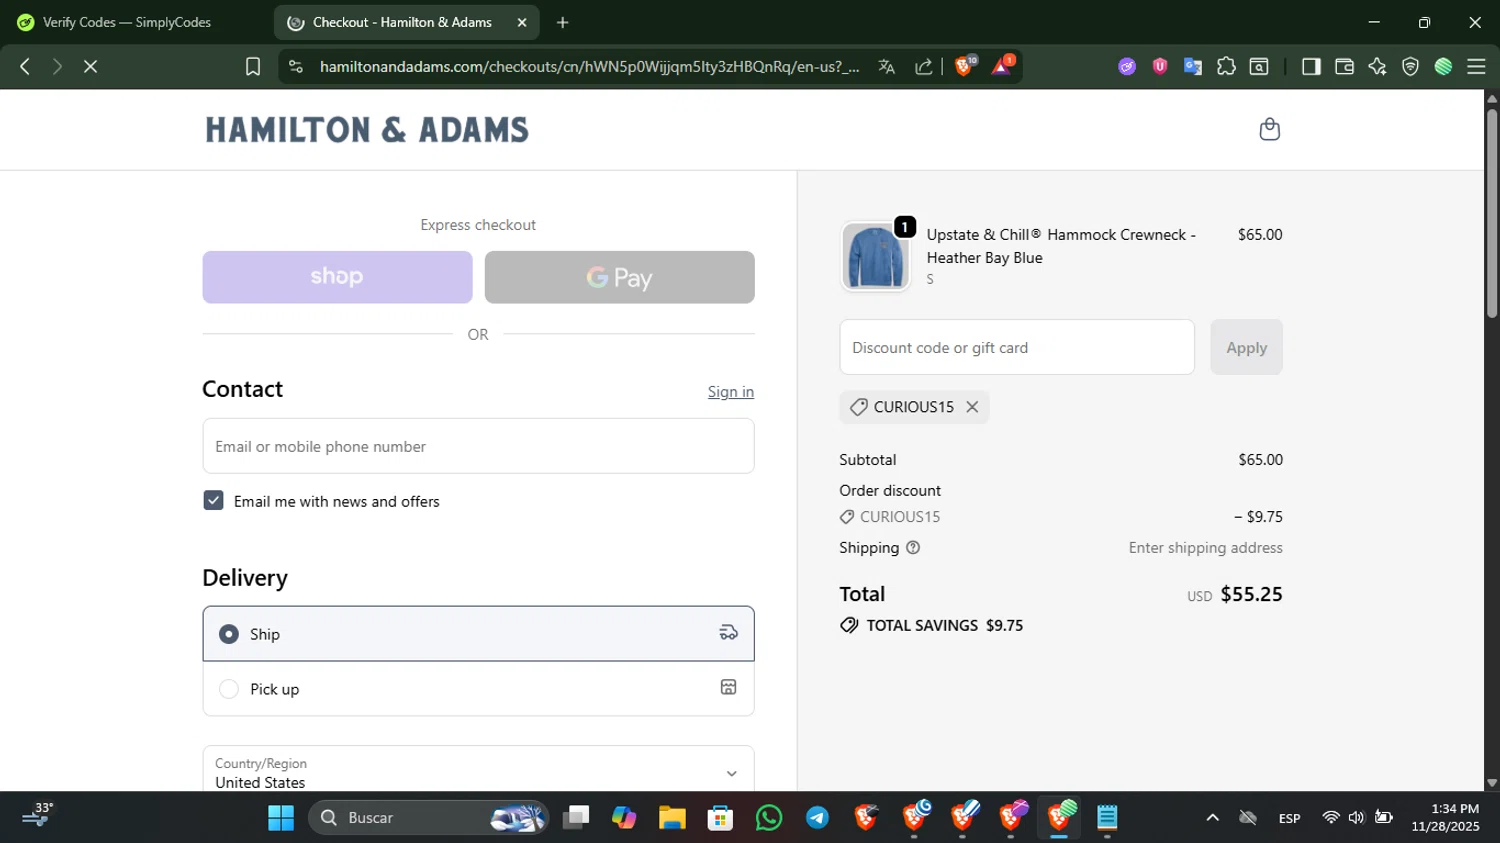Click the Google Translate extension icon
Screen dimensions: 1500x843
pos(1193,67)
